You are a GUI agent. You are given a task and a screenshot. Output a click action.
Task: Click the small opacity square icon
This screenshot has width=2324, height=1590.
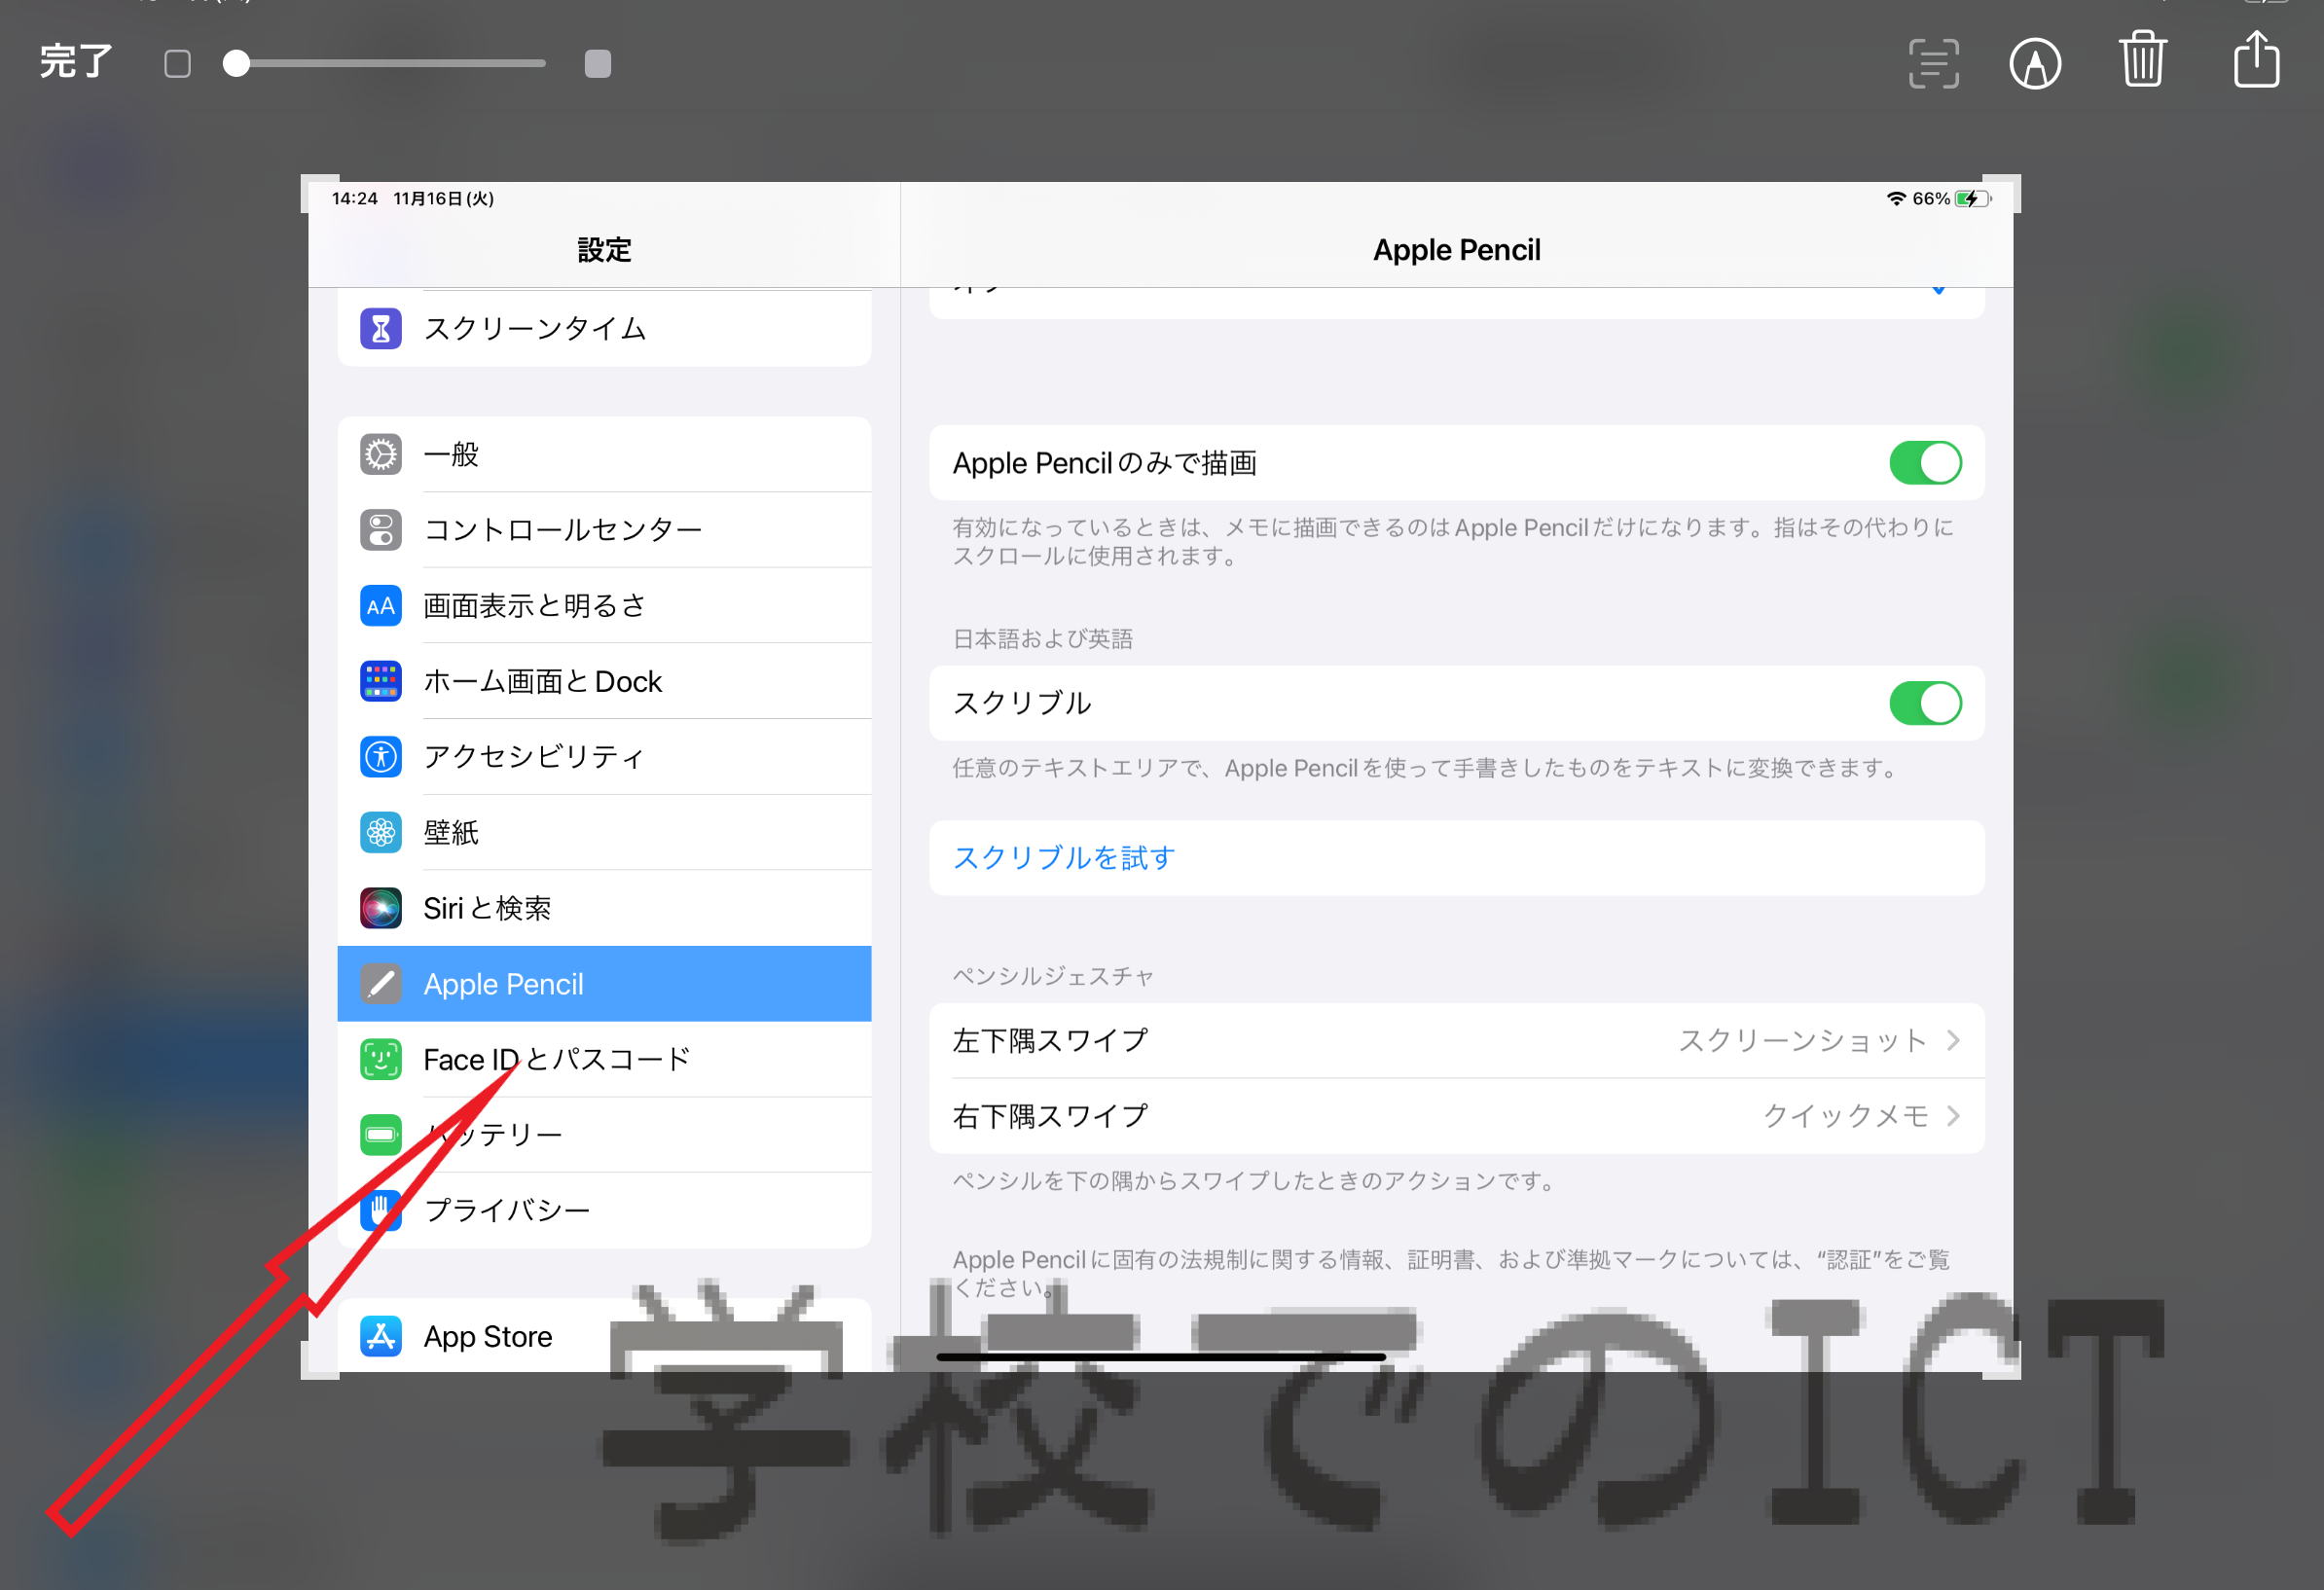pos(178,64)
